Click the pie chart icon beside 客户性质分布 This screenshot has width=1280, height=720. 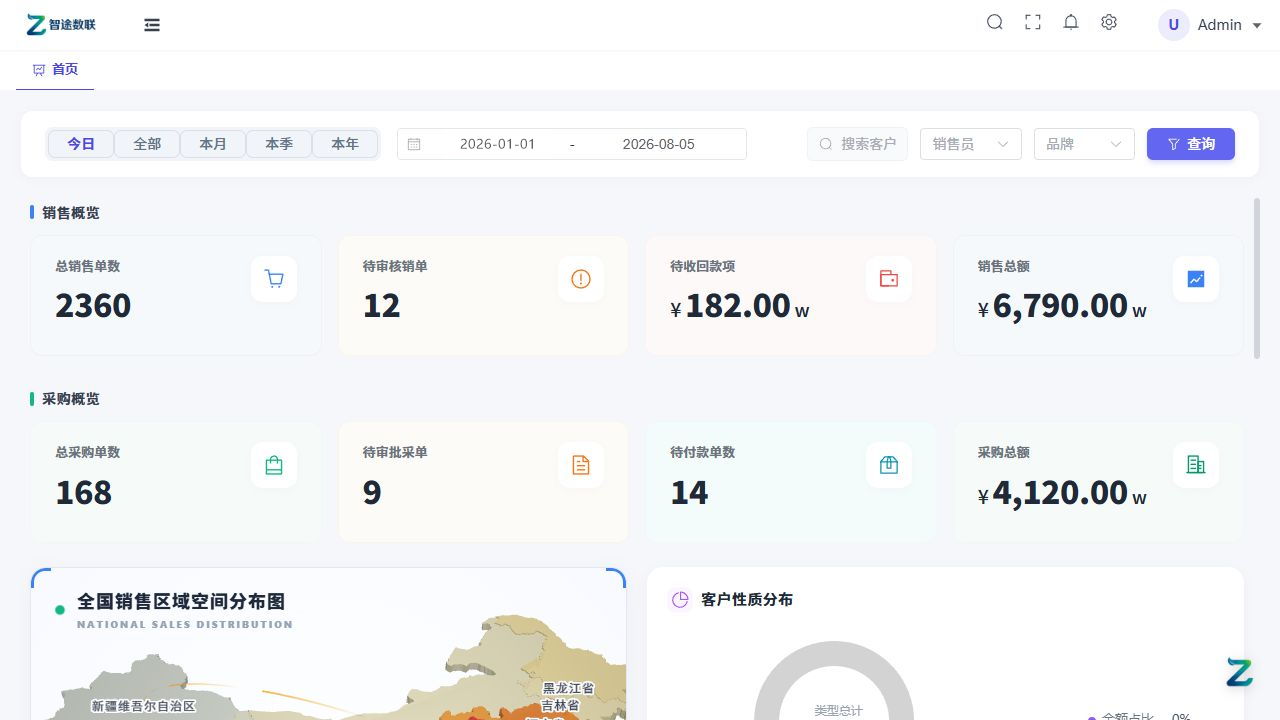coord(680,600)
